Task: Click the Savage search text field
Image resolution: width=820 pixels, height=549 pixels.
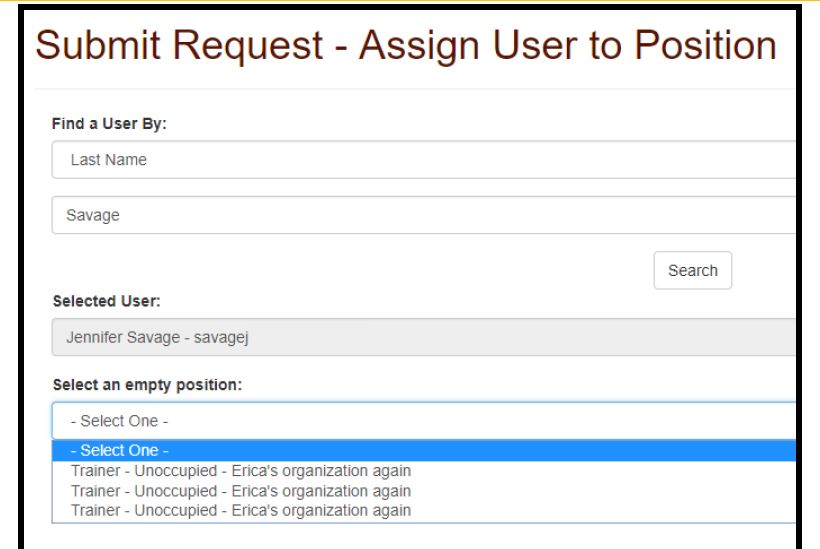Action: pos(424,215)
